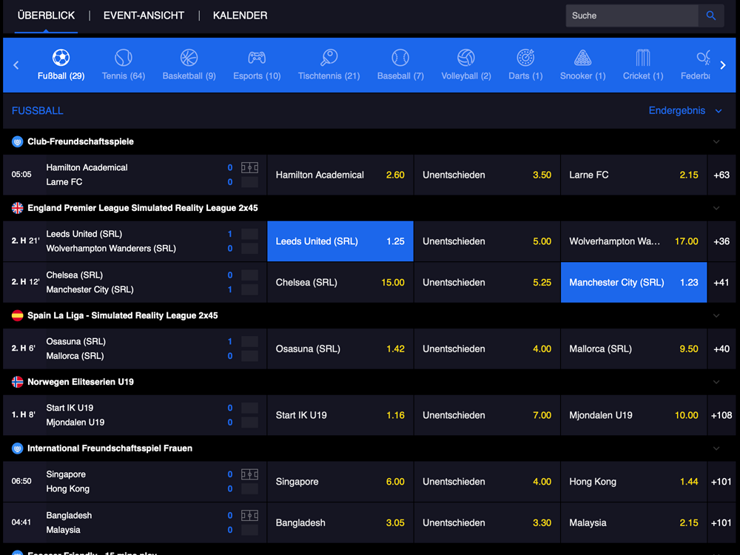Select Tischtennis (21) paddle icon

(x=329, y=58)
